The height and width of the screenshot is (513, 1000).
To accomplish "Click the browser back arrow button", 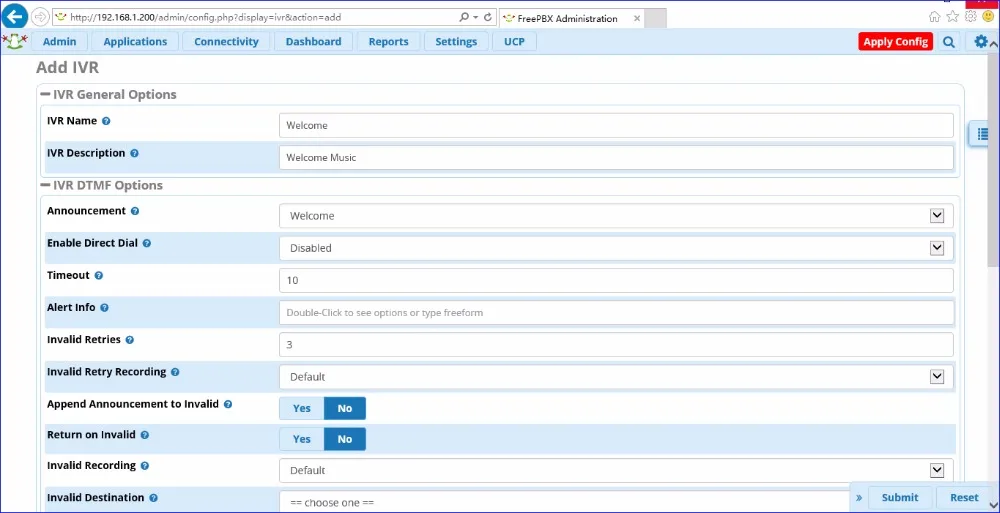I will pos(14,17).
